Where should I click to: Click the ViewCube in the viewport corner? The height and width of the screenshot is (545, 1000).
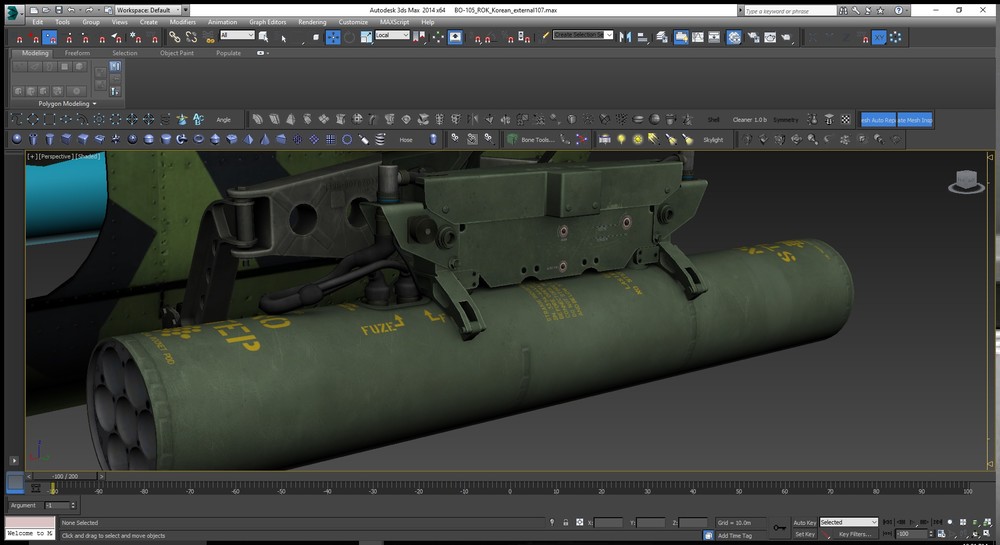[x=965, y=181]
